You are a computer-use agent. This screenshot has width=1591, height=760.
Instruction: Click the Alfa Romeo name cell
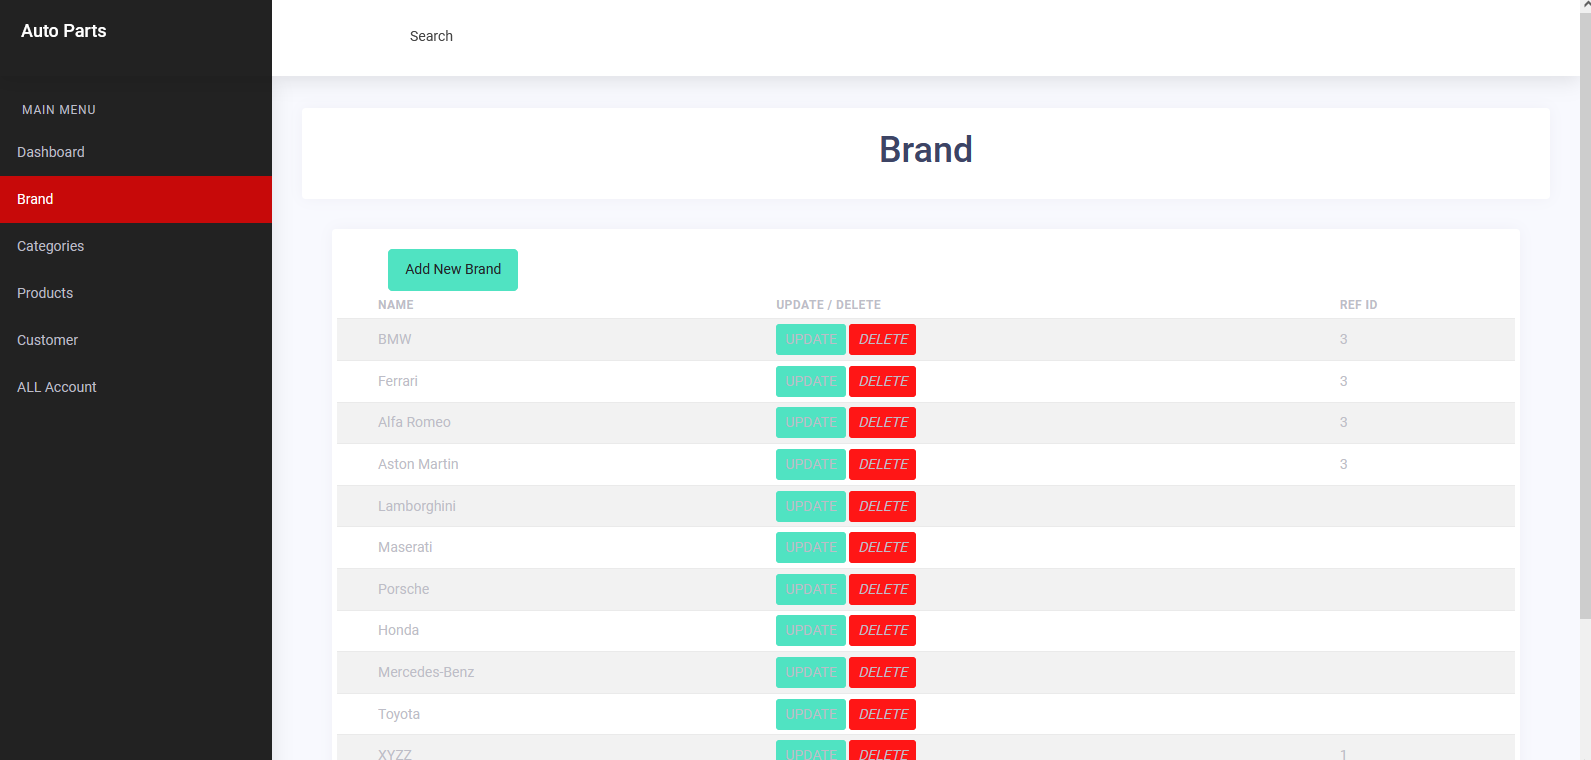(414, 422)
